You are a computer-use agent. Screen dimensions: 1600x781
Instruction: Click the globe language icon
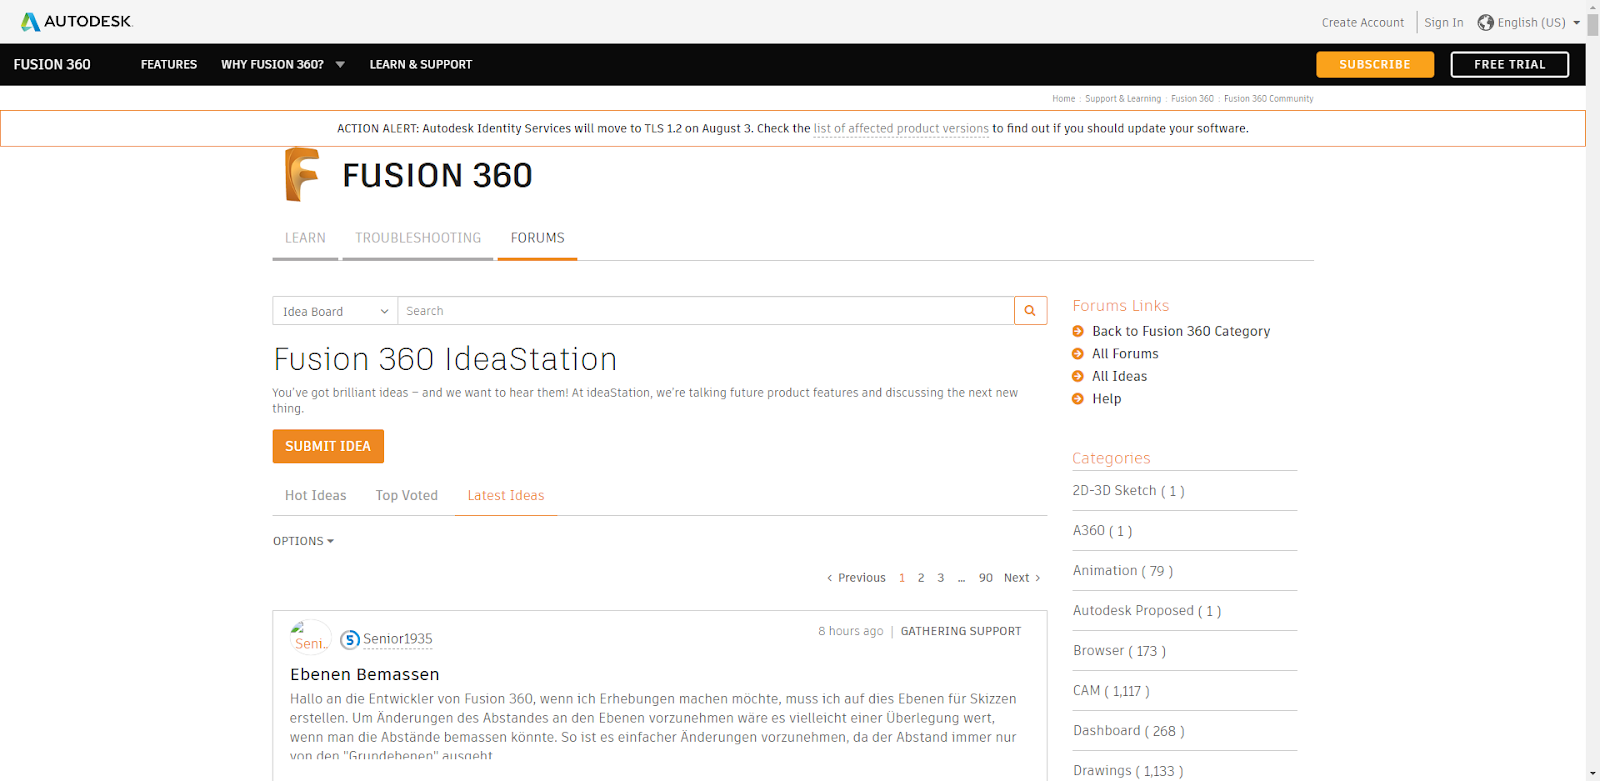(1485, 22)
